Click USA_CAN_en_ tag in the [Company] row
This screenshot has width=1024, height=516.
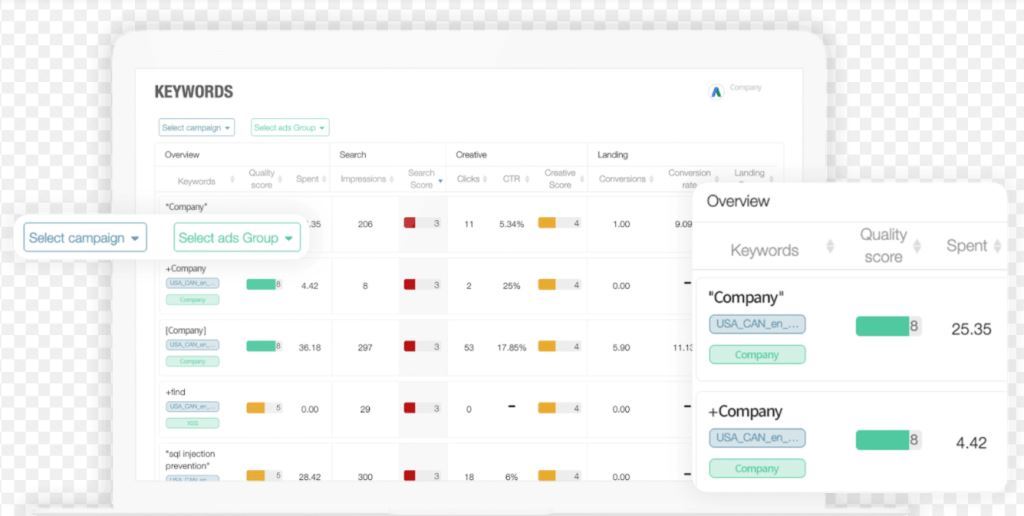[193, 345]
